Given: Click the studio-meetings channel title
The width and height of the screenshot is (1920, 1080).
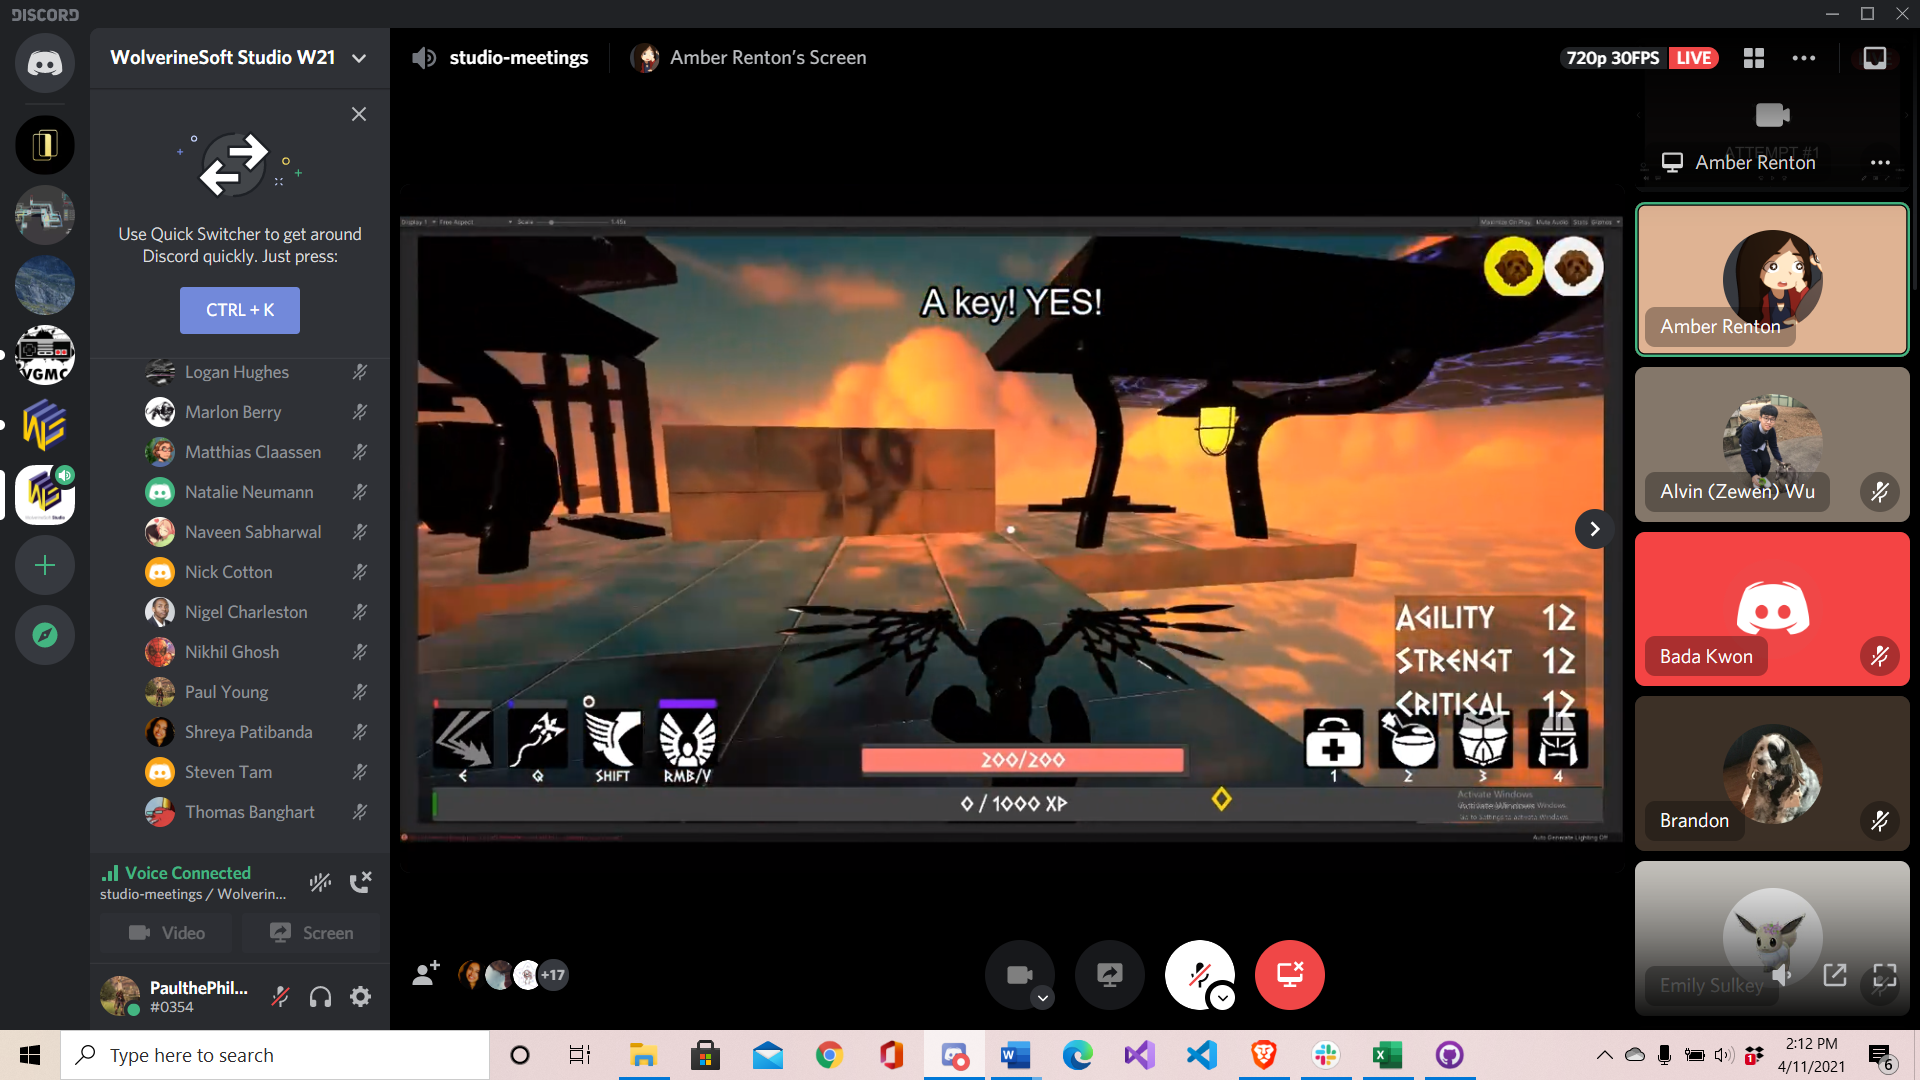Looking at the screenshot, I should tap(518, 58).
